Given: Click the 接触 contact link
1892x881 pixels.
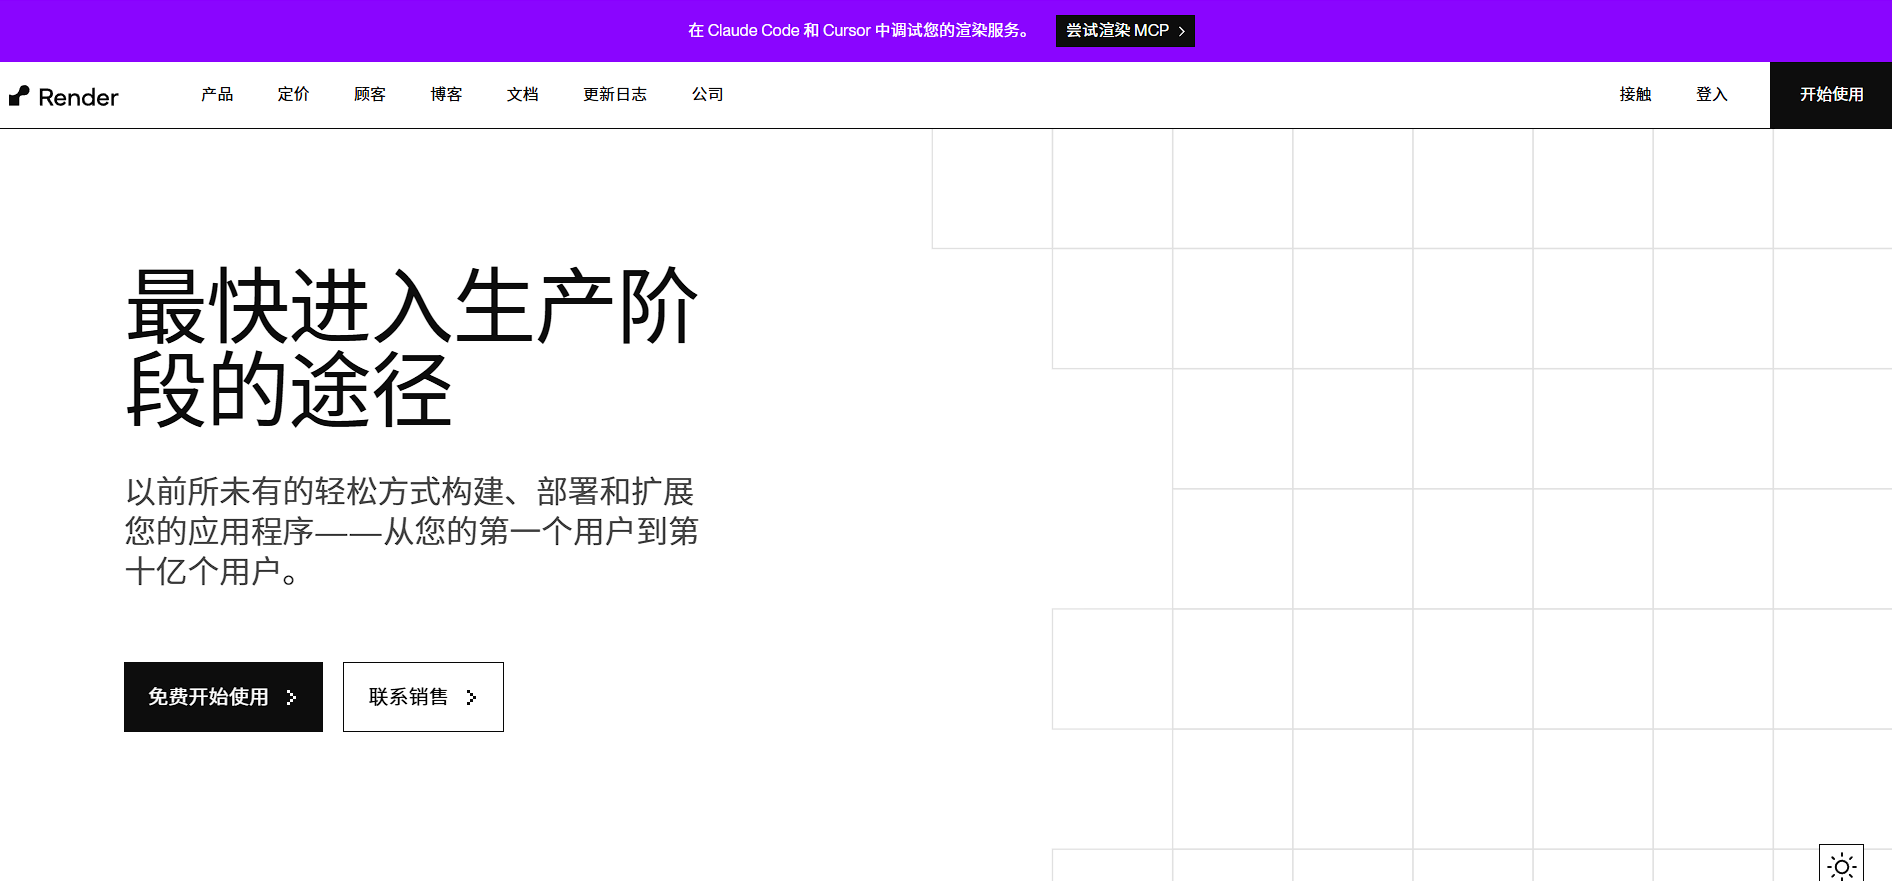Looking at the screenshot, I should (x=1635, y=95).
